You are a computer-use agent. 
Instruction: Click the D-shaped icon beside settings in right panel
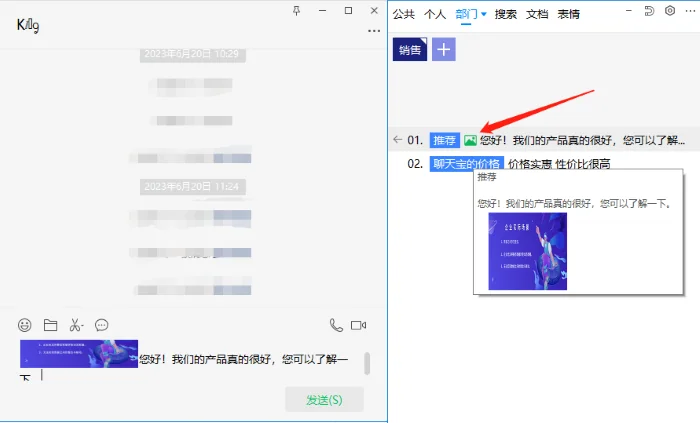click(x=649, y=11)
